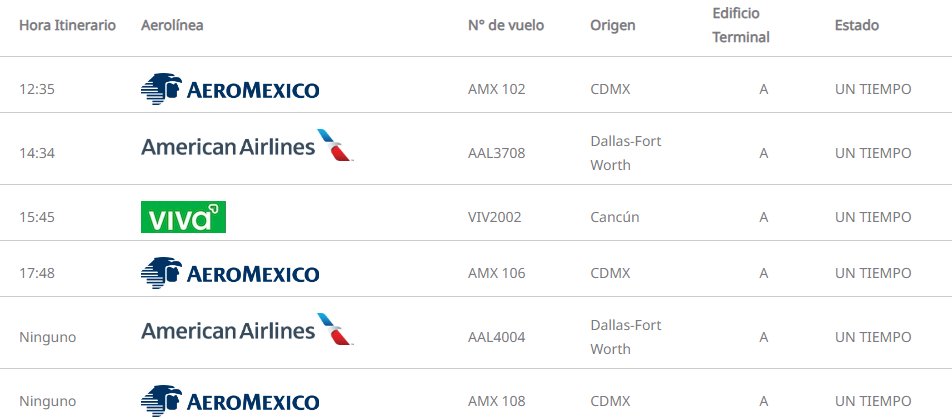Select flight number VIV2002
Screen dimensions: 952x419
click(x=494, y=217)
